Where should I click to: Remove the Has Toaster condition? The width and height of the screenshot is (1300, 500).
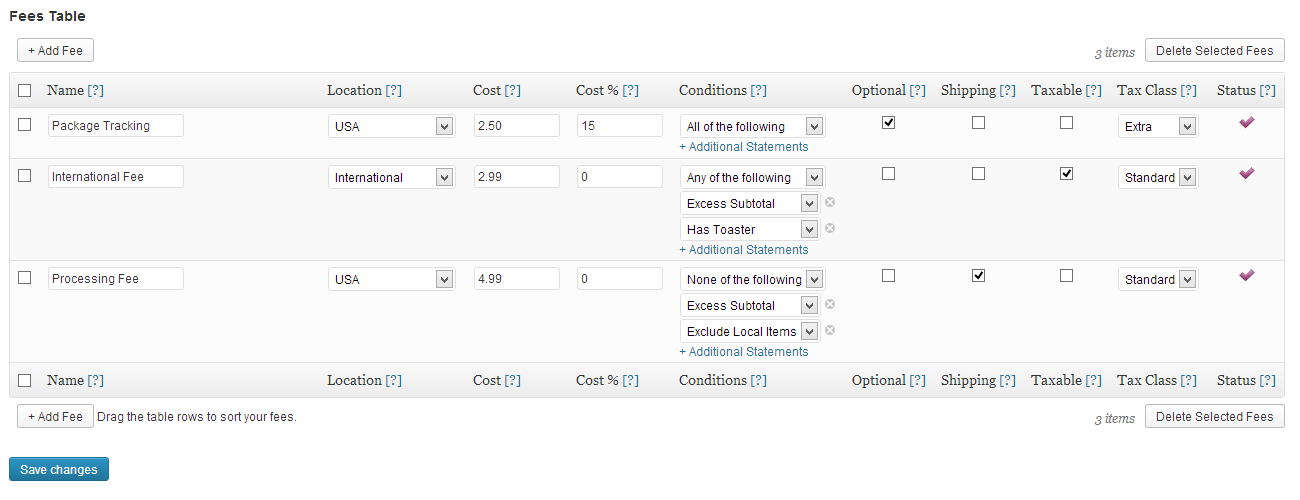(830, 228)
